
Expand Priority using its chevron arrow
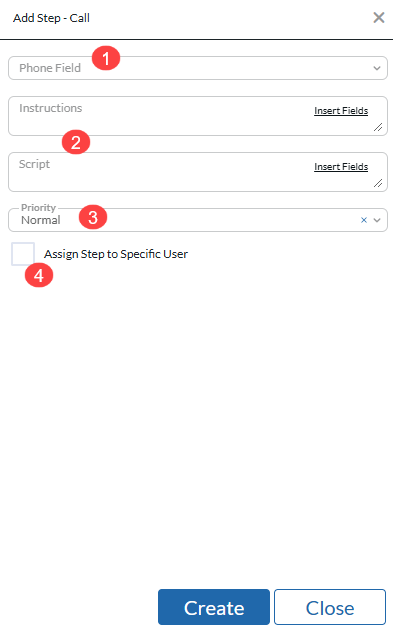point(377,220)
